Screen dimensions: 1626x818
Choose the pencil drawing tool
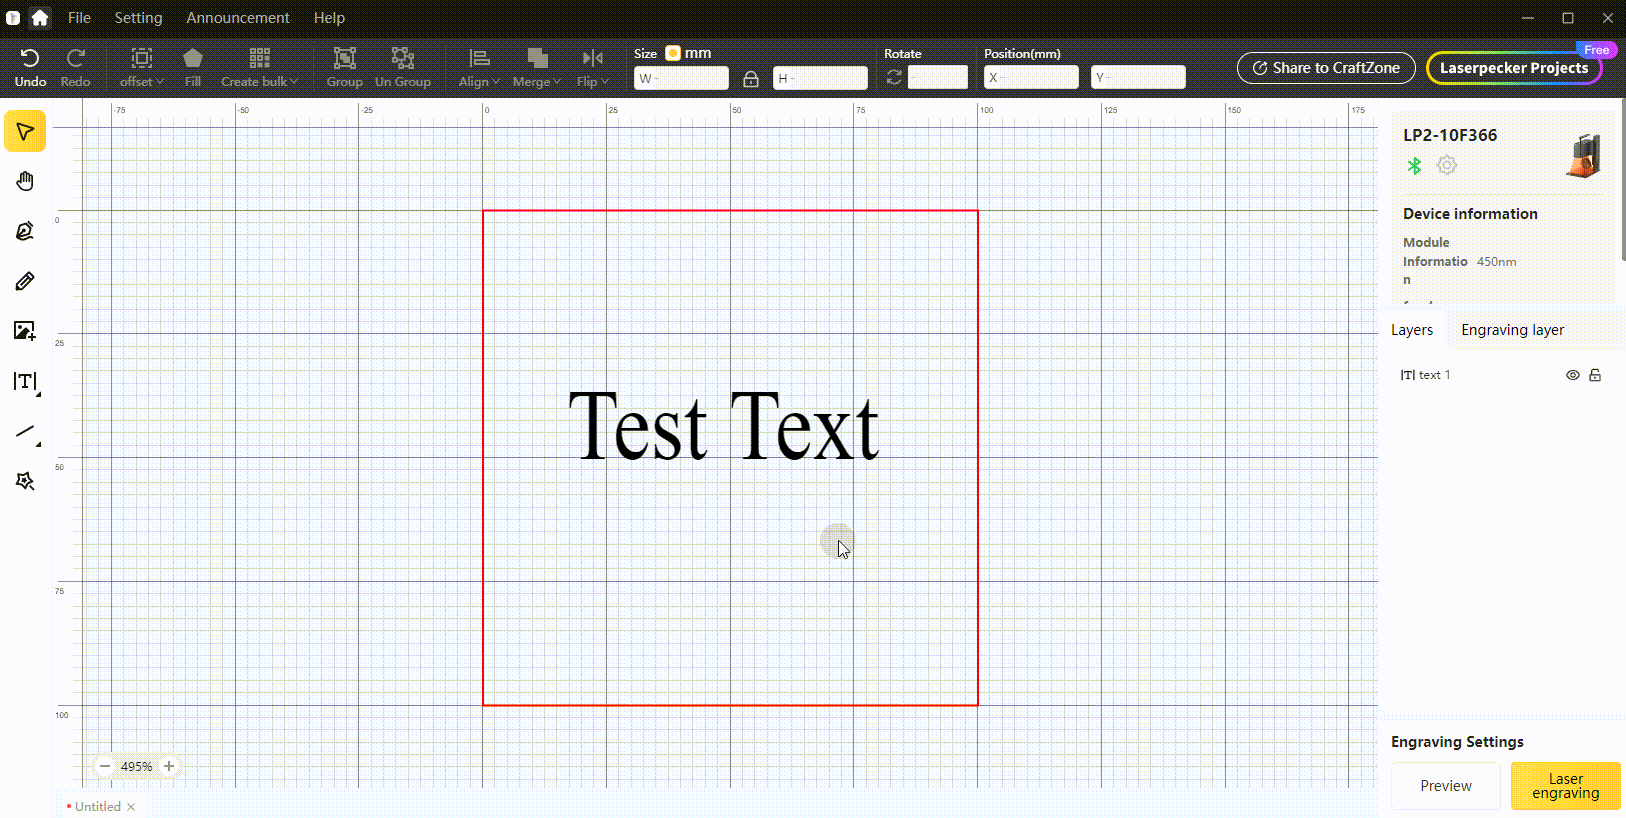click(25, 281)
